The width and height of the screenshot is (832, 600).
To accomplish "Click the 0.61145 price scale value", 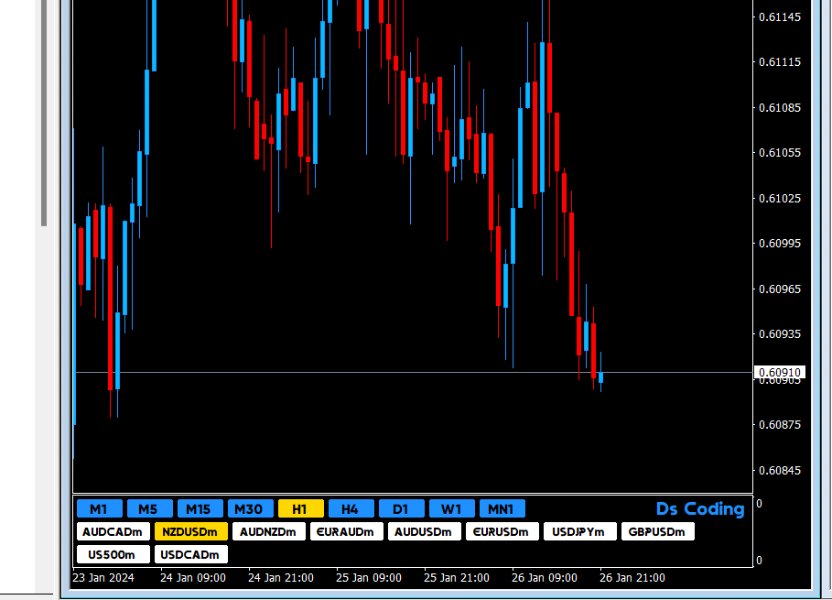I will click(779, 17).
